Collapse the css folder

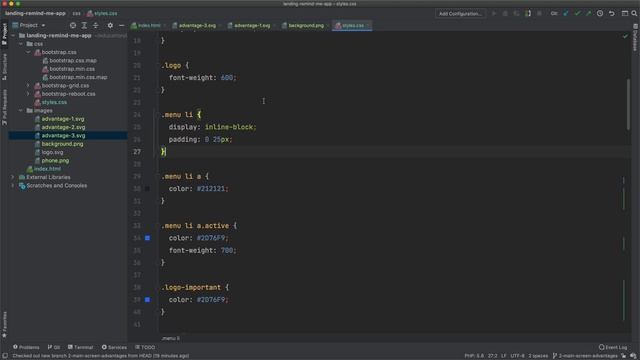(21, 44)
